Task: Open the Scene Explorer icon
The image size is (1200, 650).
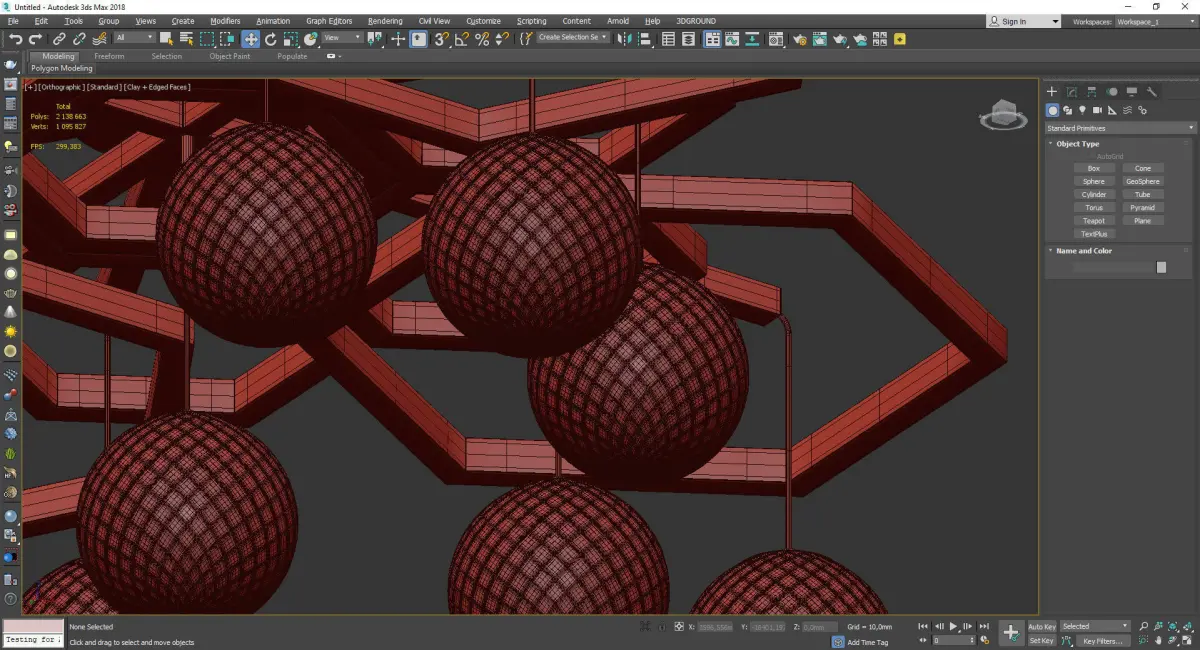Action: [x=669, y=39]
